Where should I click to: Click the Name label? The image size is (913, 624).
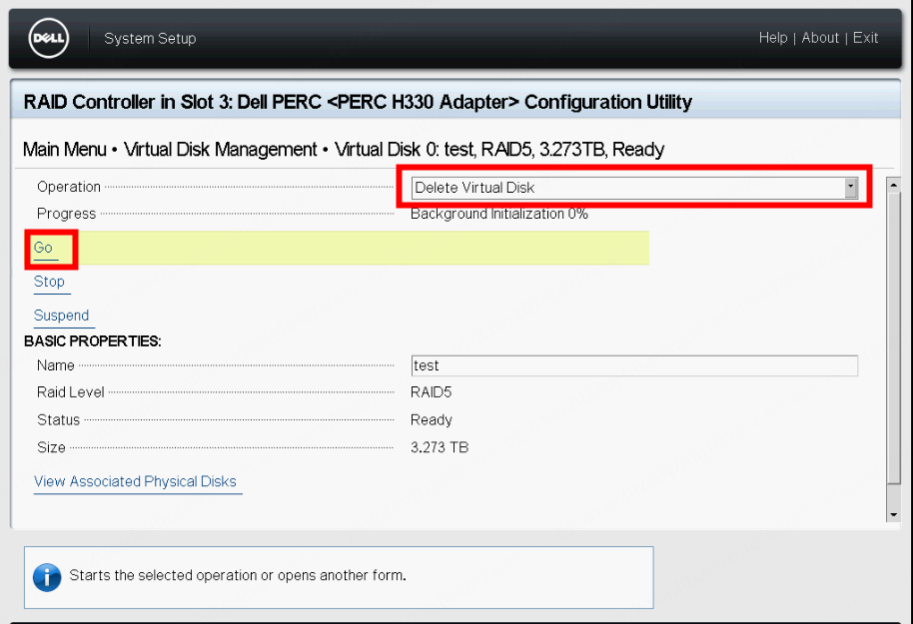click(x=56, y=366)
